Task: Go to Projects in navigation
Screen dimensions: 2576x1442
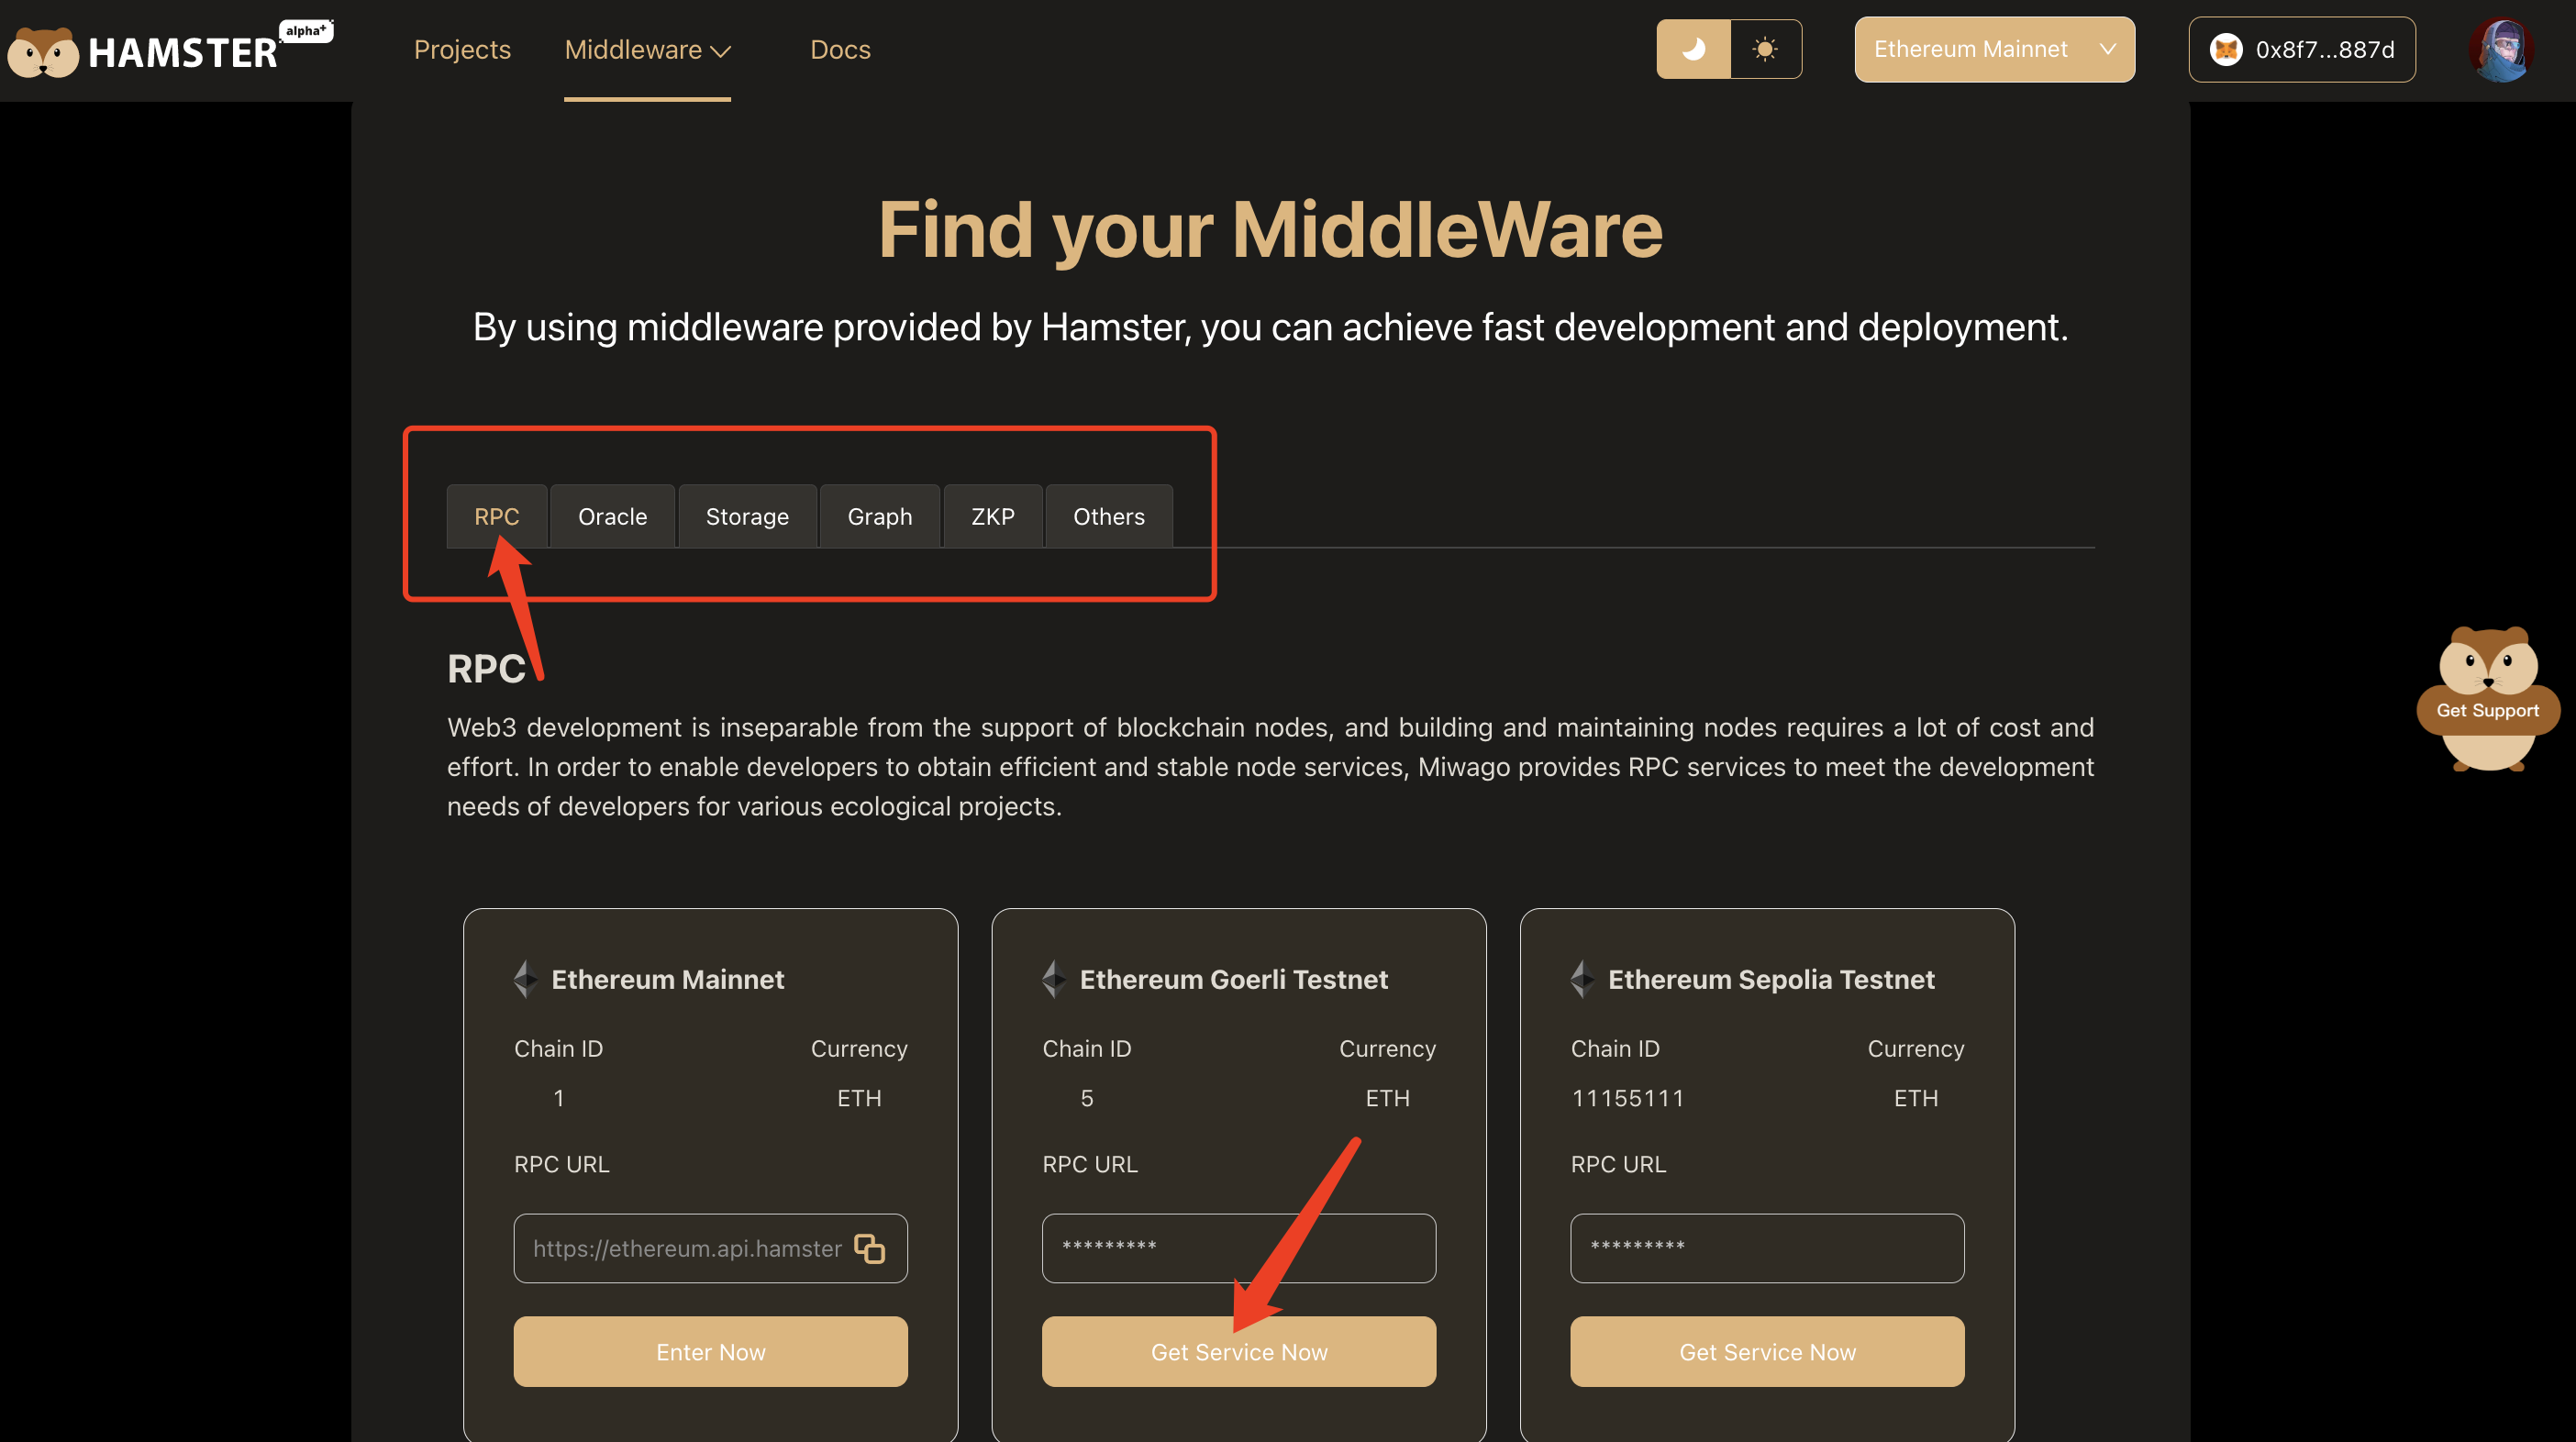Action: click(x=462, y=49)
